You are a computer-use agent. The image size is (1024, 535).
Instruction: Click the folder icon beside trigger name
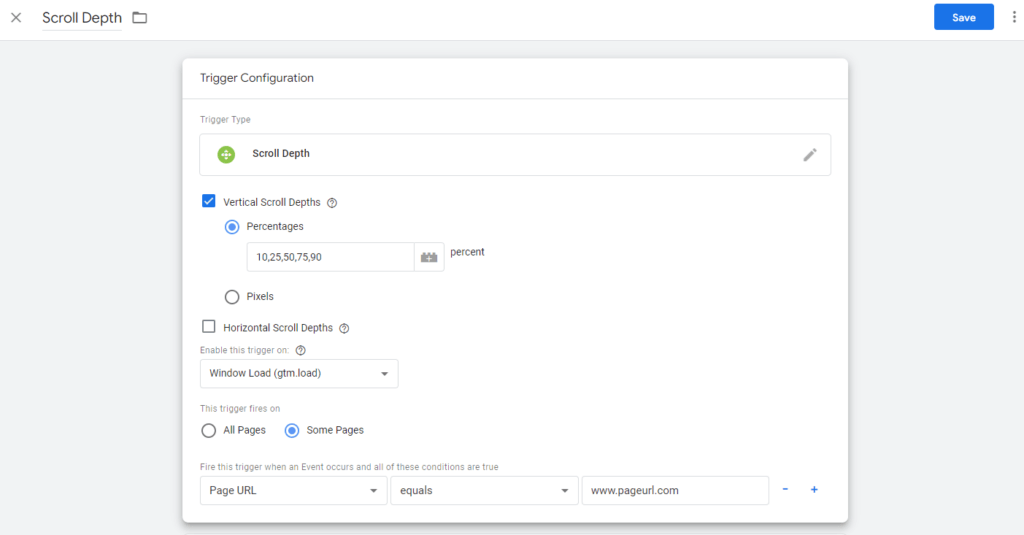[139, 18]
